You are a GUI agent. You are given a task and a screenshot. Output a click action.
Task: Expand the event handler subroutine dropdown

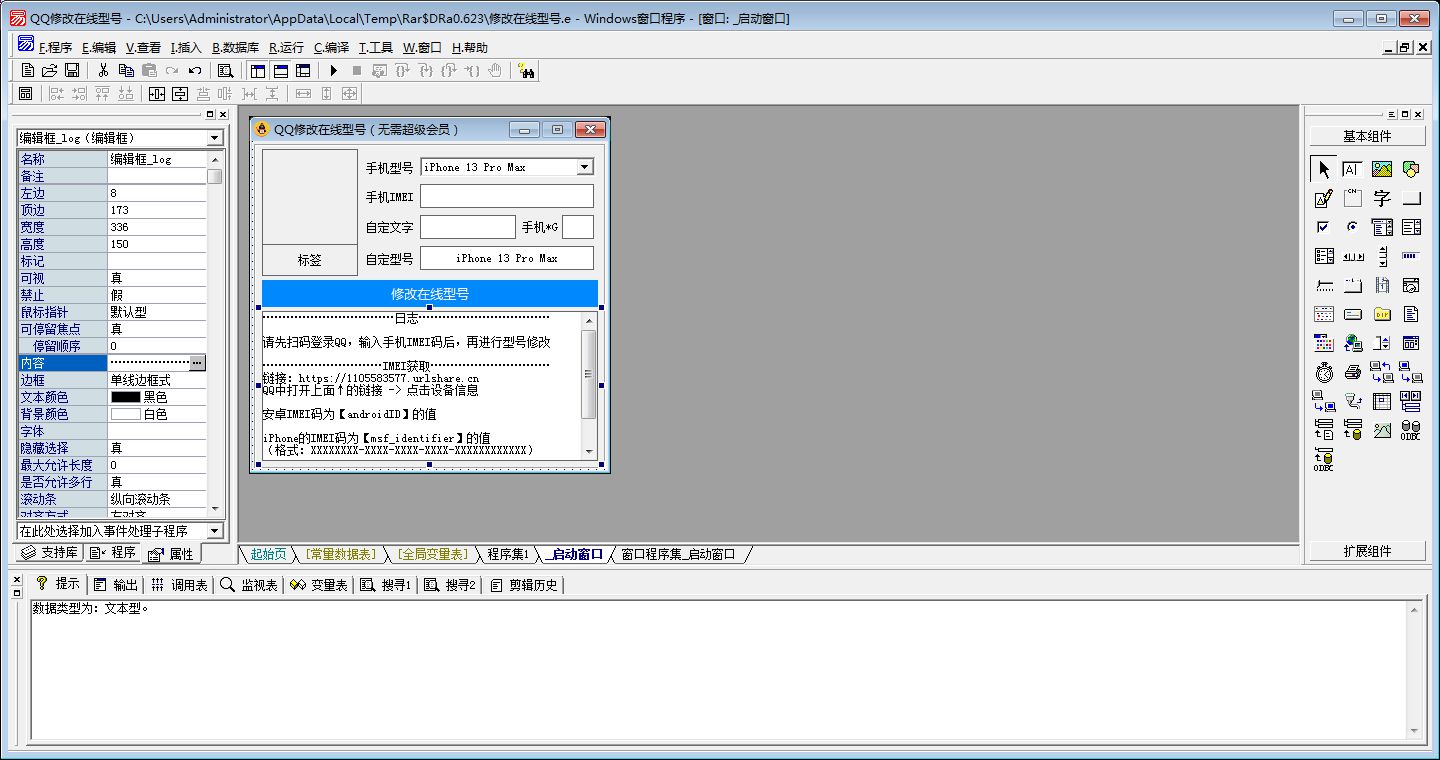tap(212, 531)
